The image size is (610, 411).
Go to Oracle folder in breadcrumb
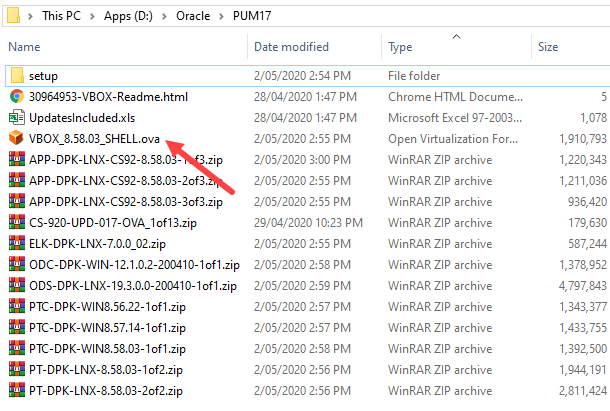(x=193, y=16)
